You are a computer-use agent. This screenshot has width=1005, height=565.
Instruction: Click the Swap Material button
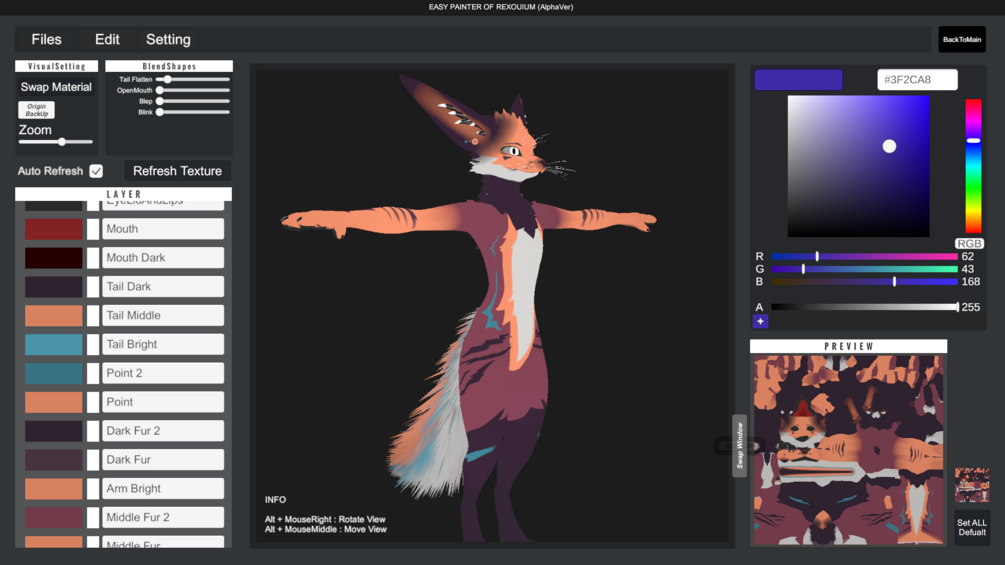click(56, 87)
